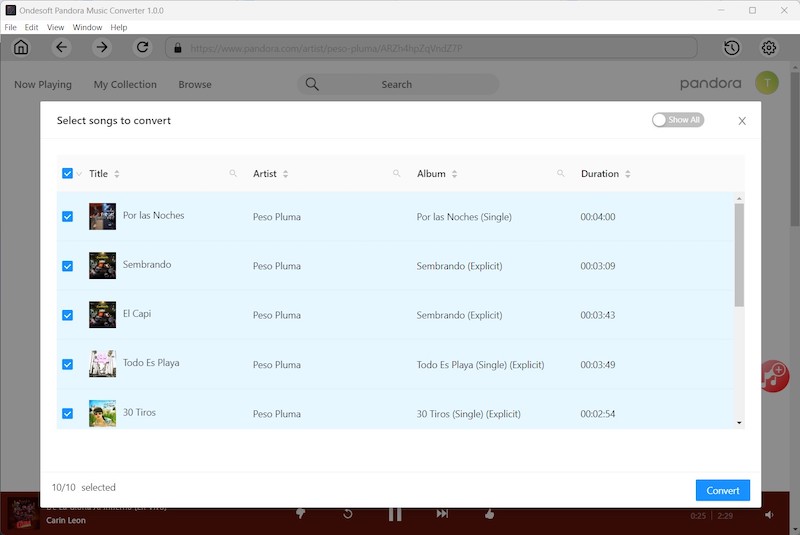
Task: Click the red add-music floating button
Action: (774, 376)
